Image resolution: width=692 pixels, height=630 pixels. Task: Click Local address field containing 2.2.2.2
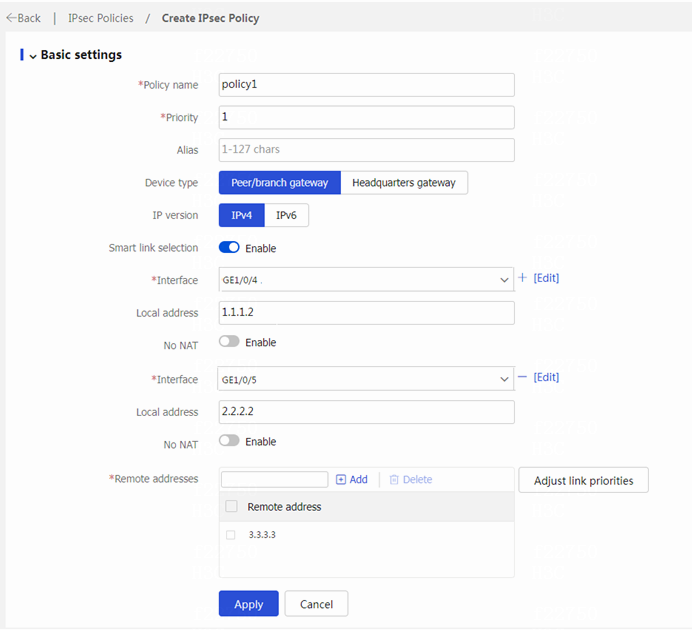coord(366,412)
